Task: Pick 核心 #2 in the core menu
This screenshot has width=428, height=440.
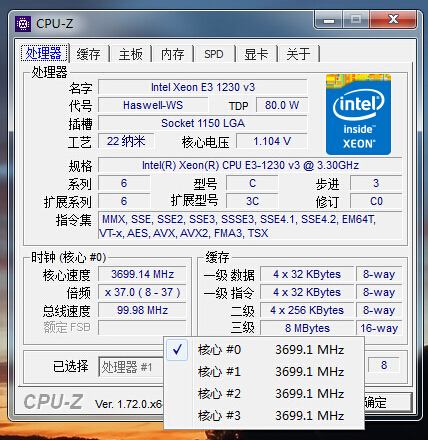Action: 264,394
